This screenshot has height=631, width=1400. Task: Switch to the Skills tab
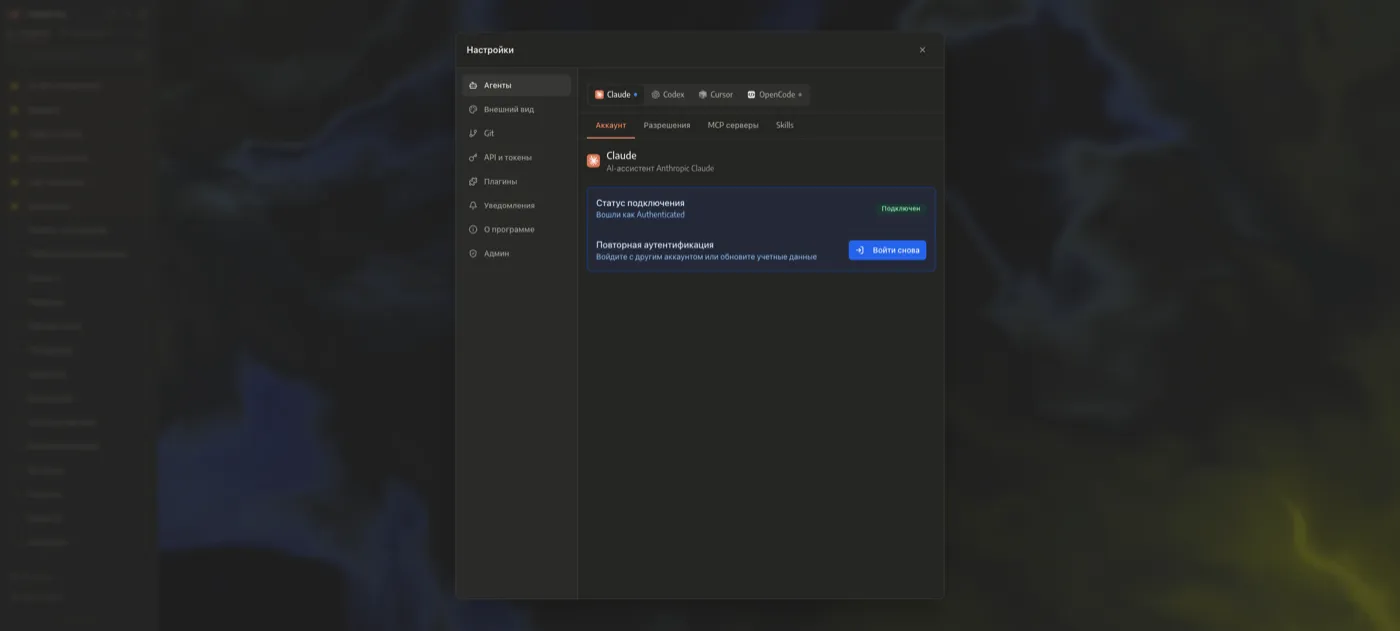785,125
